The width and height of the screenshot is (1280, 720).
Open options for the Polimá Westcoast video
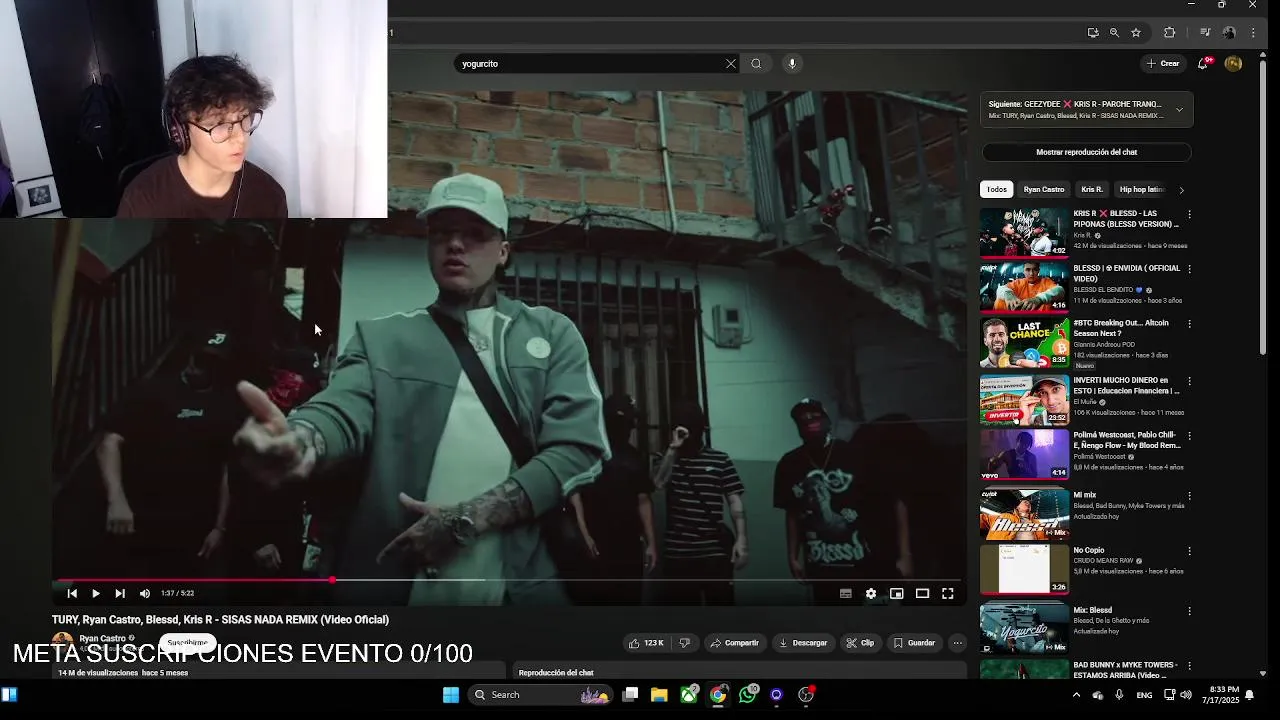pos(1189,437)
